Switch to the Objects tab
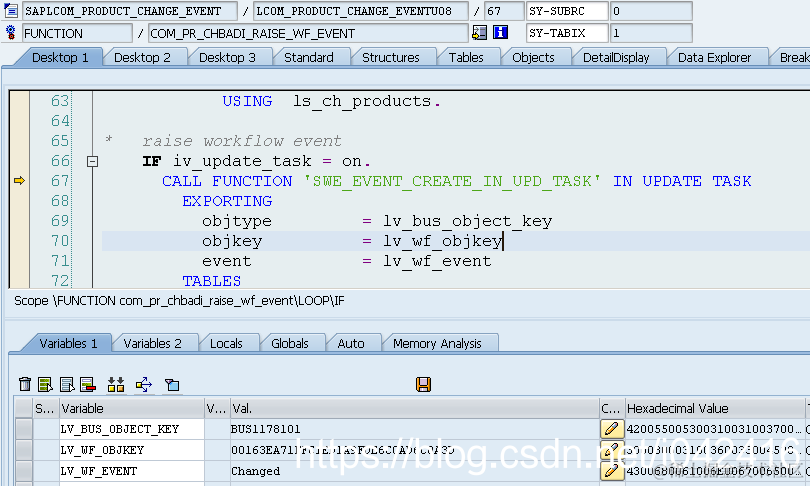Screen dimensions: 810x486 point(533,57)
